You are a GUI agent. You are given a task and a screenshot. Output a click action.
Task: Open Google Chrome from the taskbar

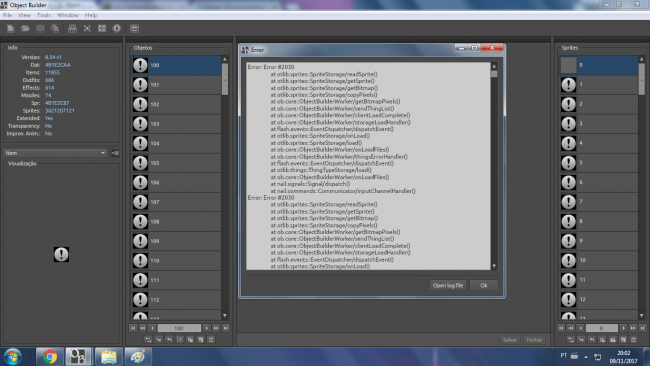50,356
